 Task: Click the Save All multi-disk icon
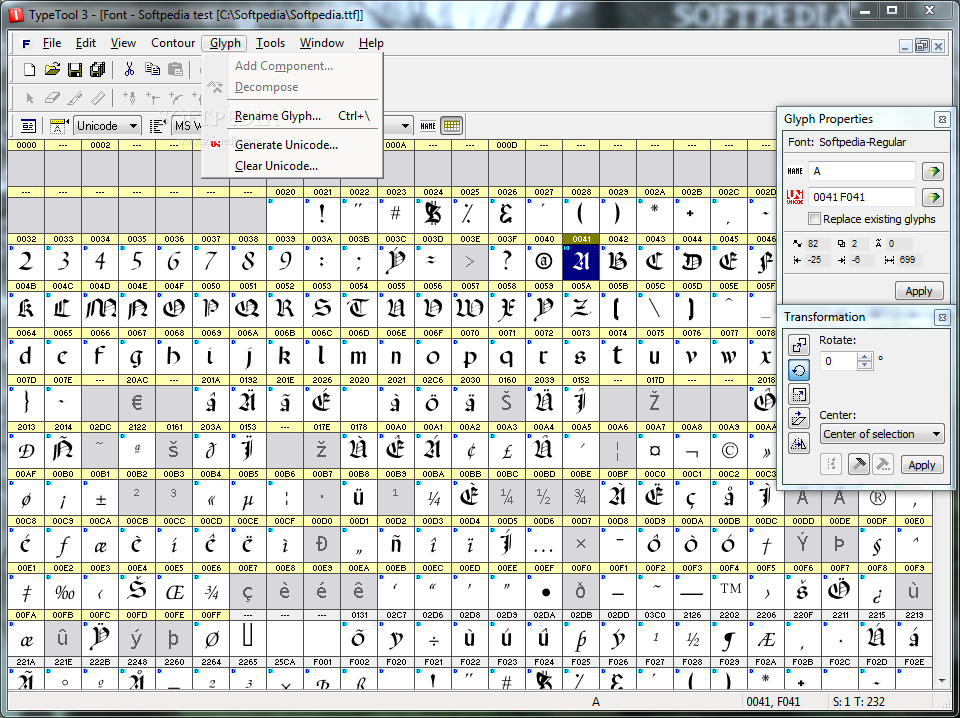point(97,70)
